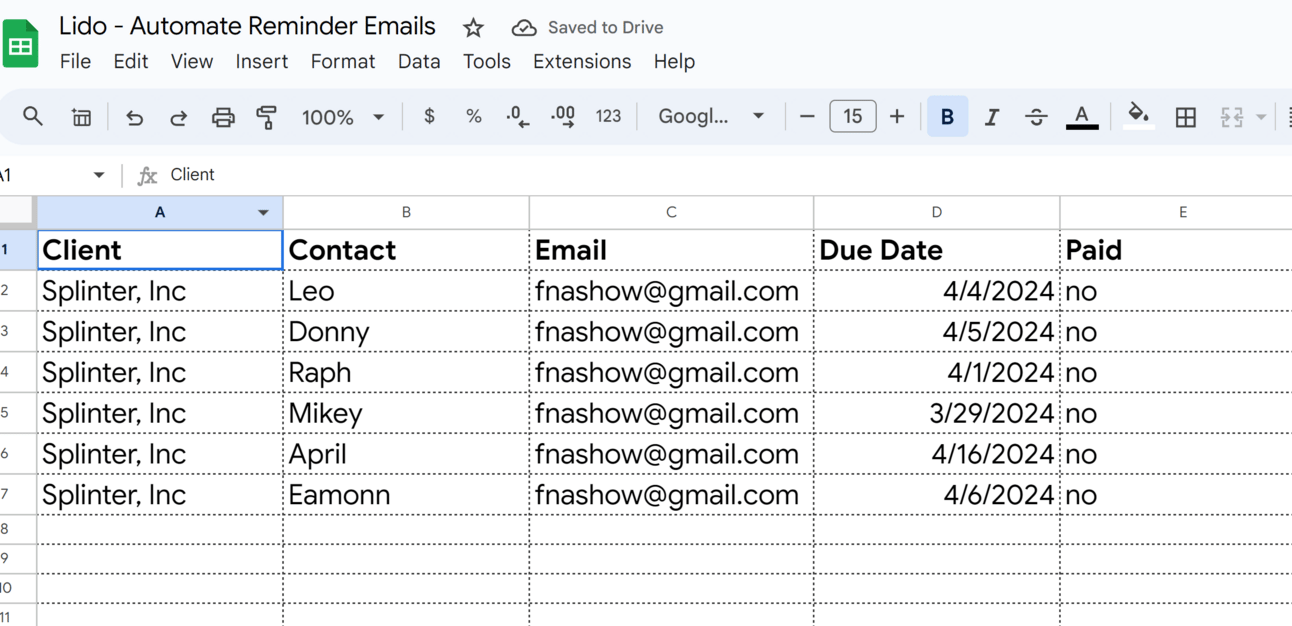Select the Email header cell

click(671, 250)
